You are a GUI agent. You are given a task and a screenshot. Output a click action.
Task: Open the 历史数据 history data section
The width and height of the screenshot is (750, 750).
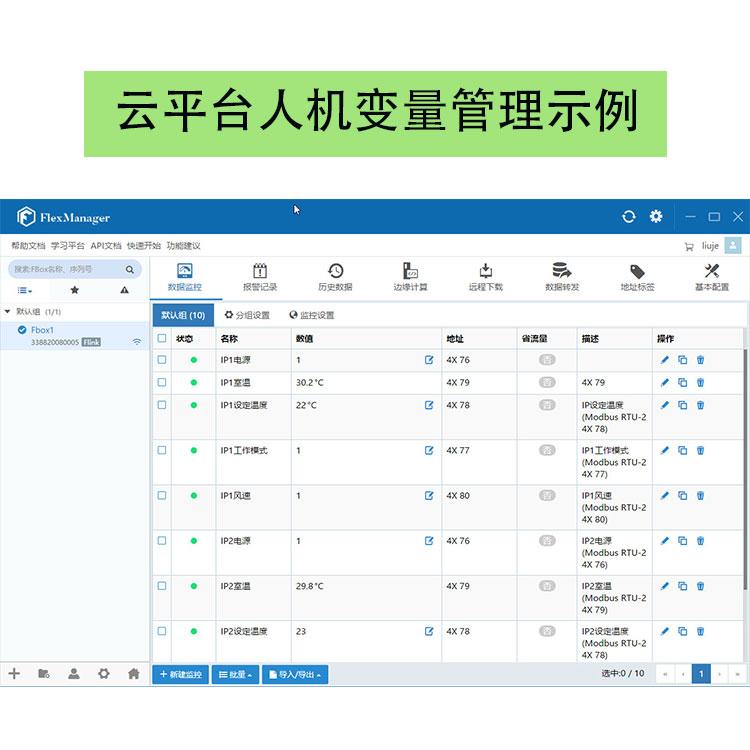pyautogui.click(x=335, y=277)
